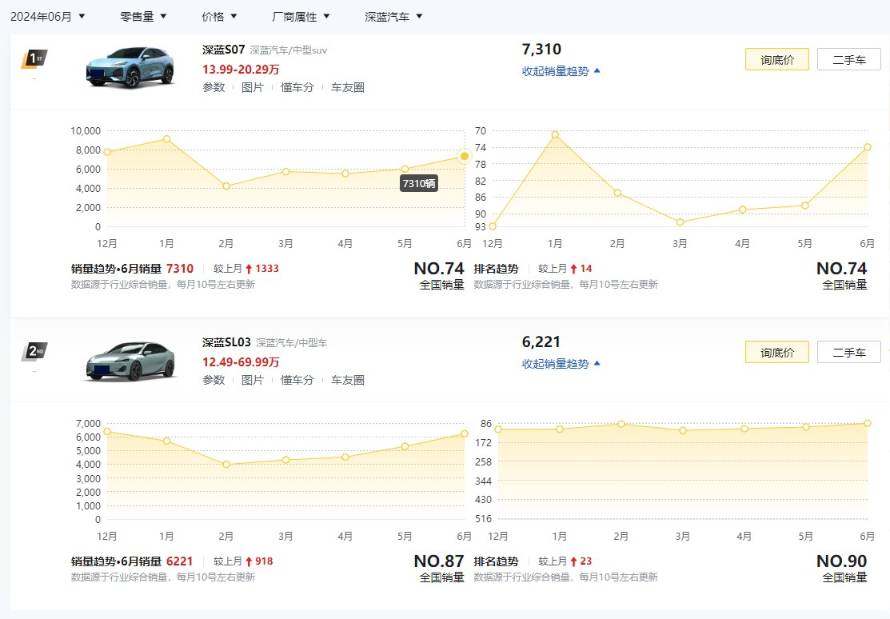Image resolution: width=890 pixels, height=619 pixels.
Task: Open 参数 link under 深蓝S07
Action: tap(214, 87)
